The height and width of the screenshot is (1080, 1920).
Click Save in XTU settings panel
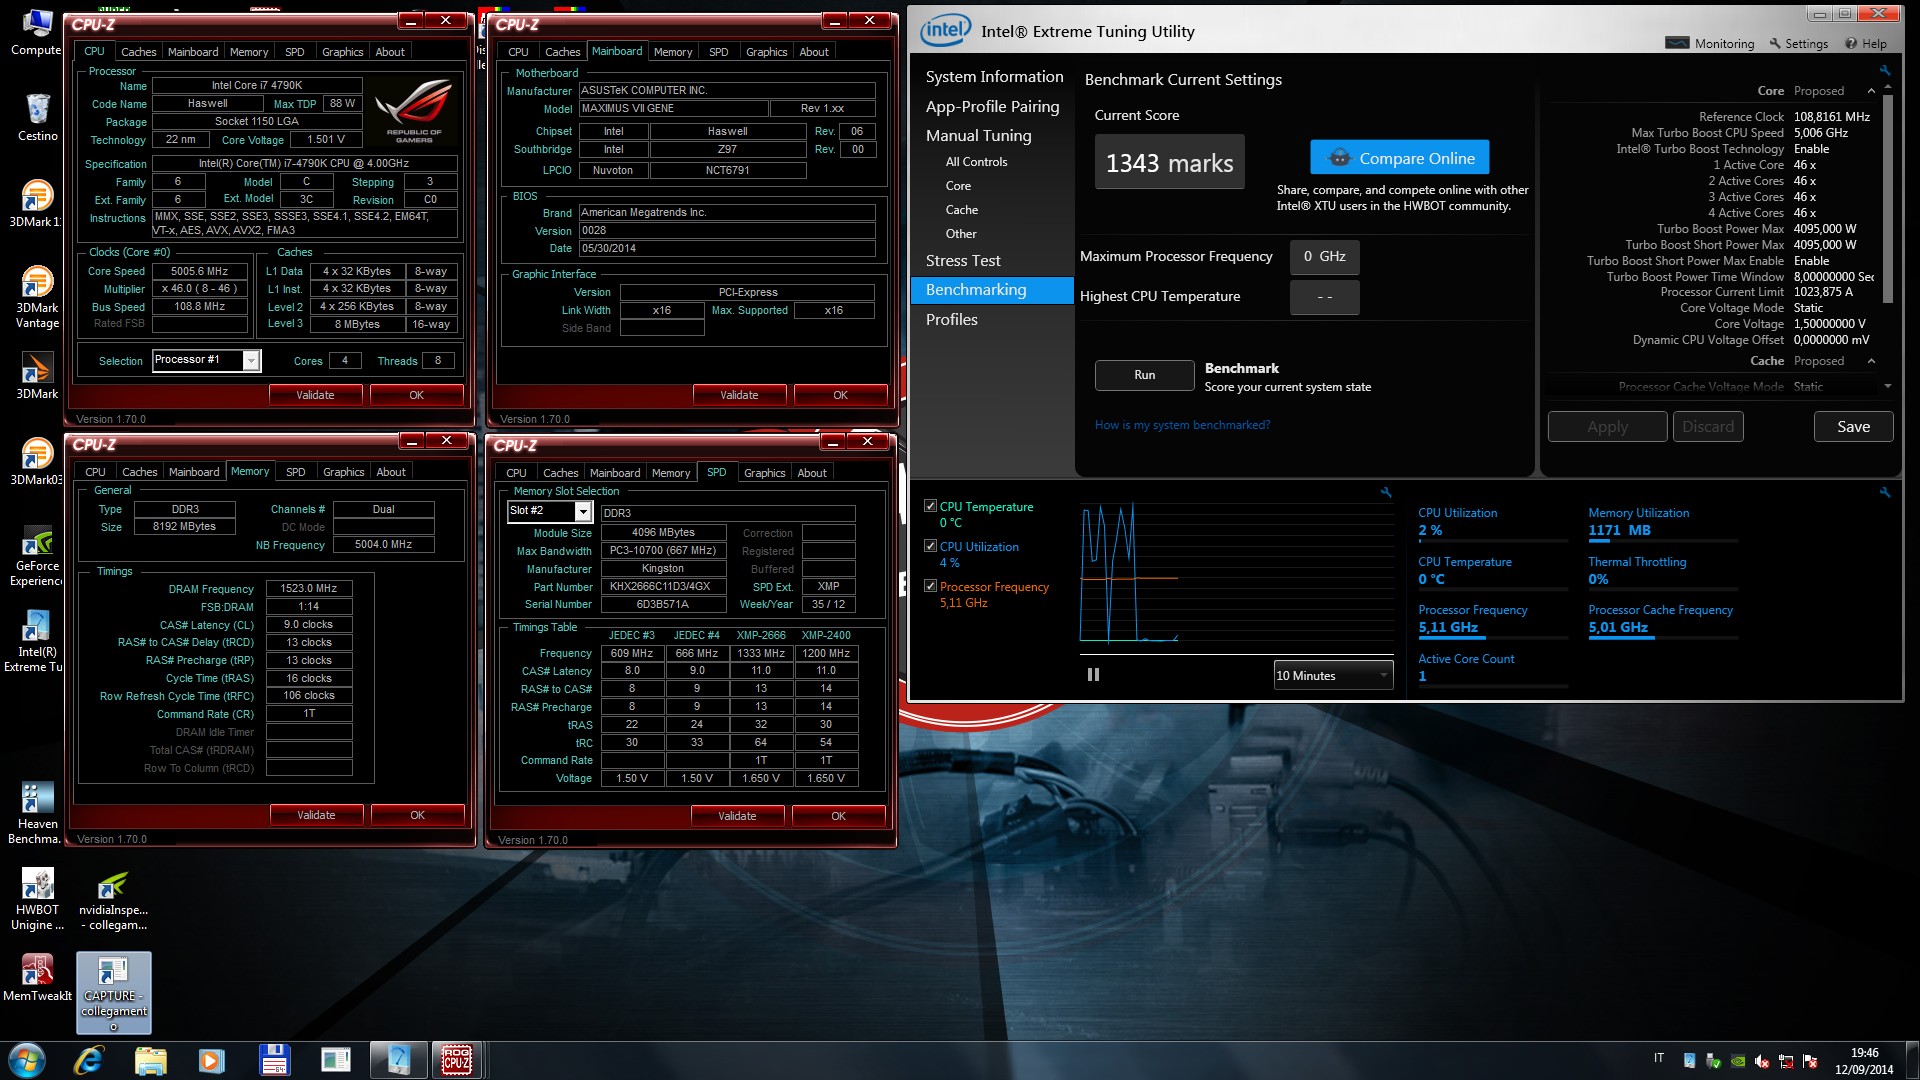(1853, 427)
